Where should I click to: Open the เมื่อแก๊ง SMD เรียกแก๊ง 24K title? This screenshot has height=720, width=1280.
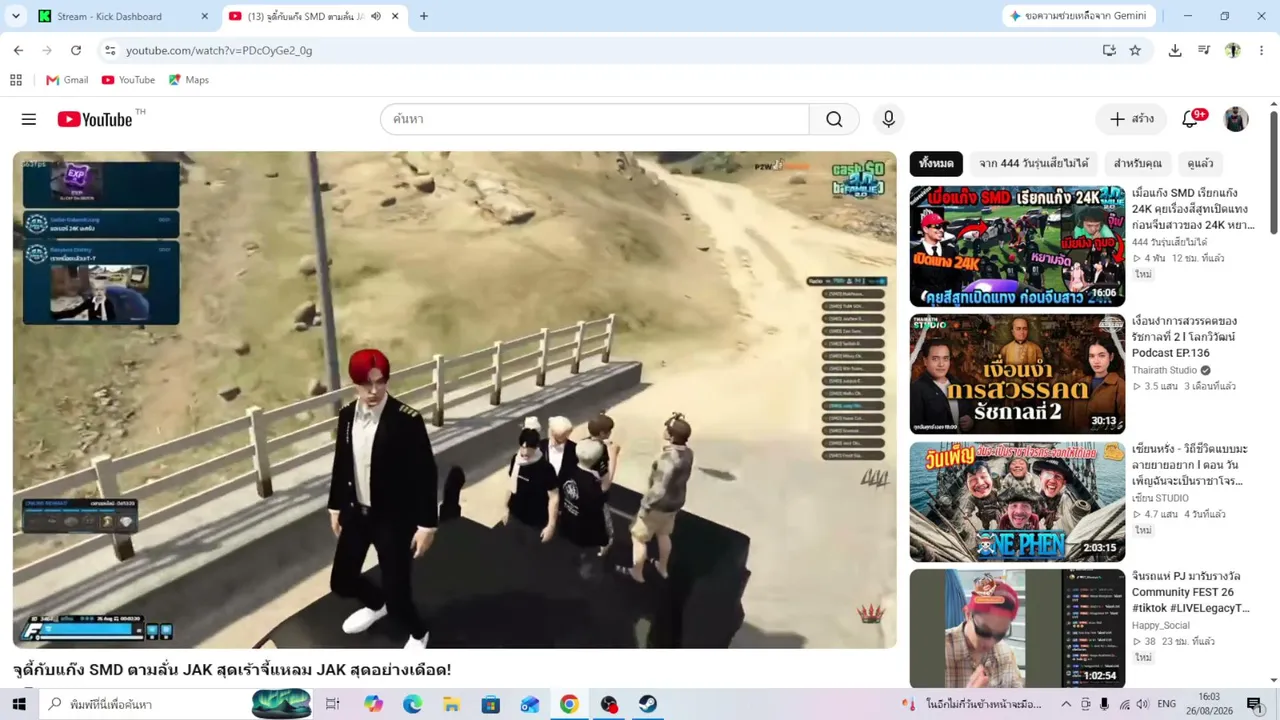(1193, 209)
